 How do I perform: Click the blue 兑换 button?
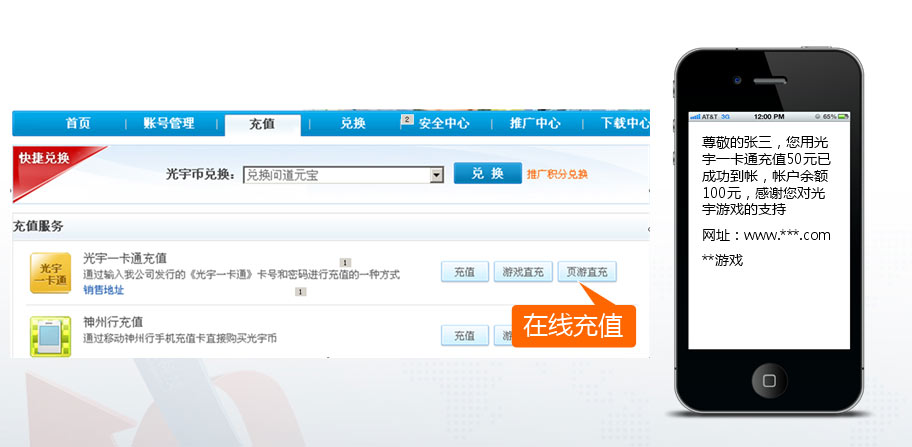[x=487, y=174]
